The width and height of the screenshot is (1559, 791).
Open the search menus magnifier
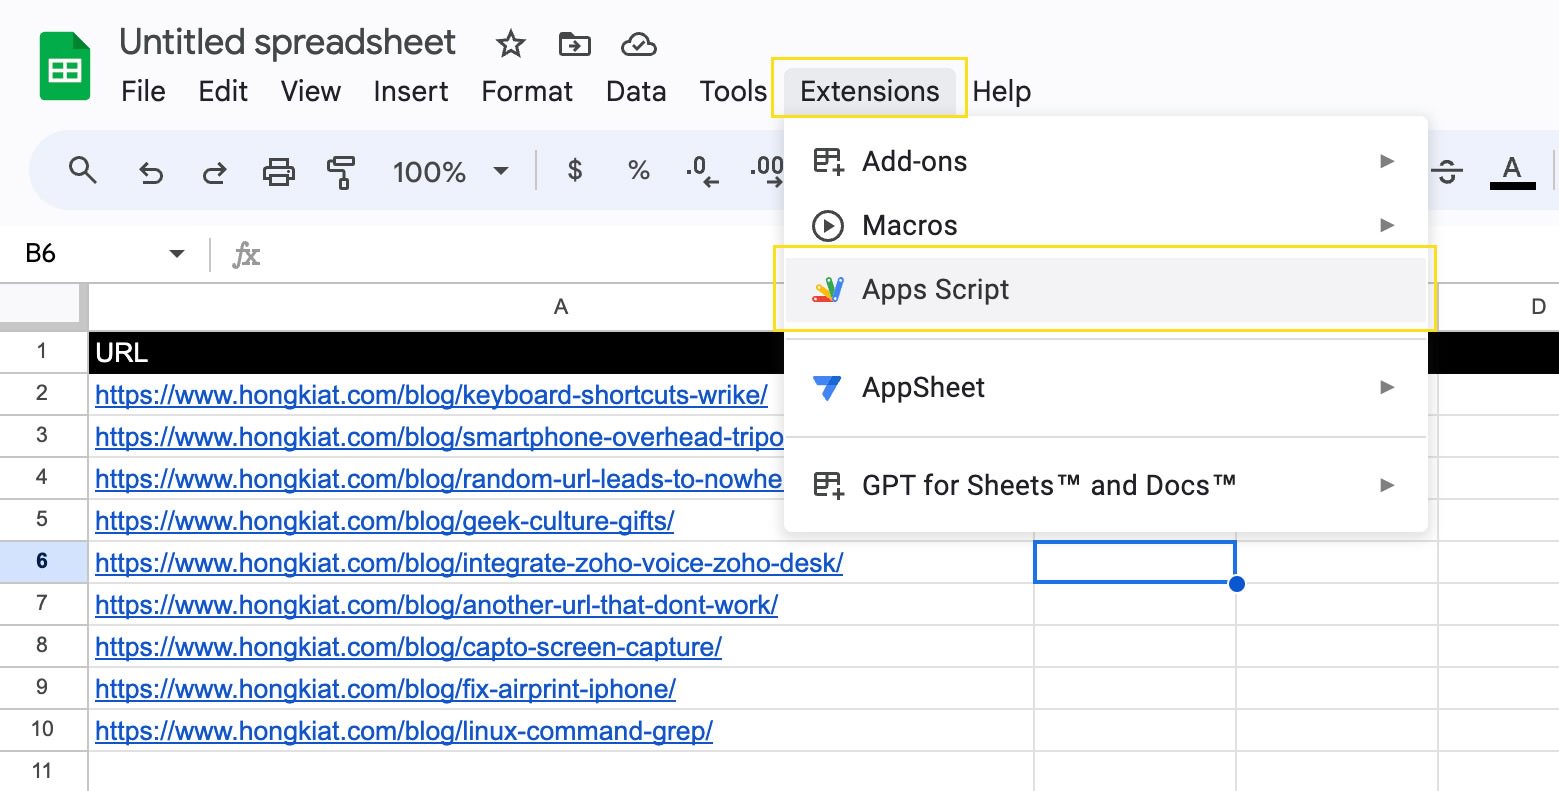pos(83,171)
